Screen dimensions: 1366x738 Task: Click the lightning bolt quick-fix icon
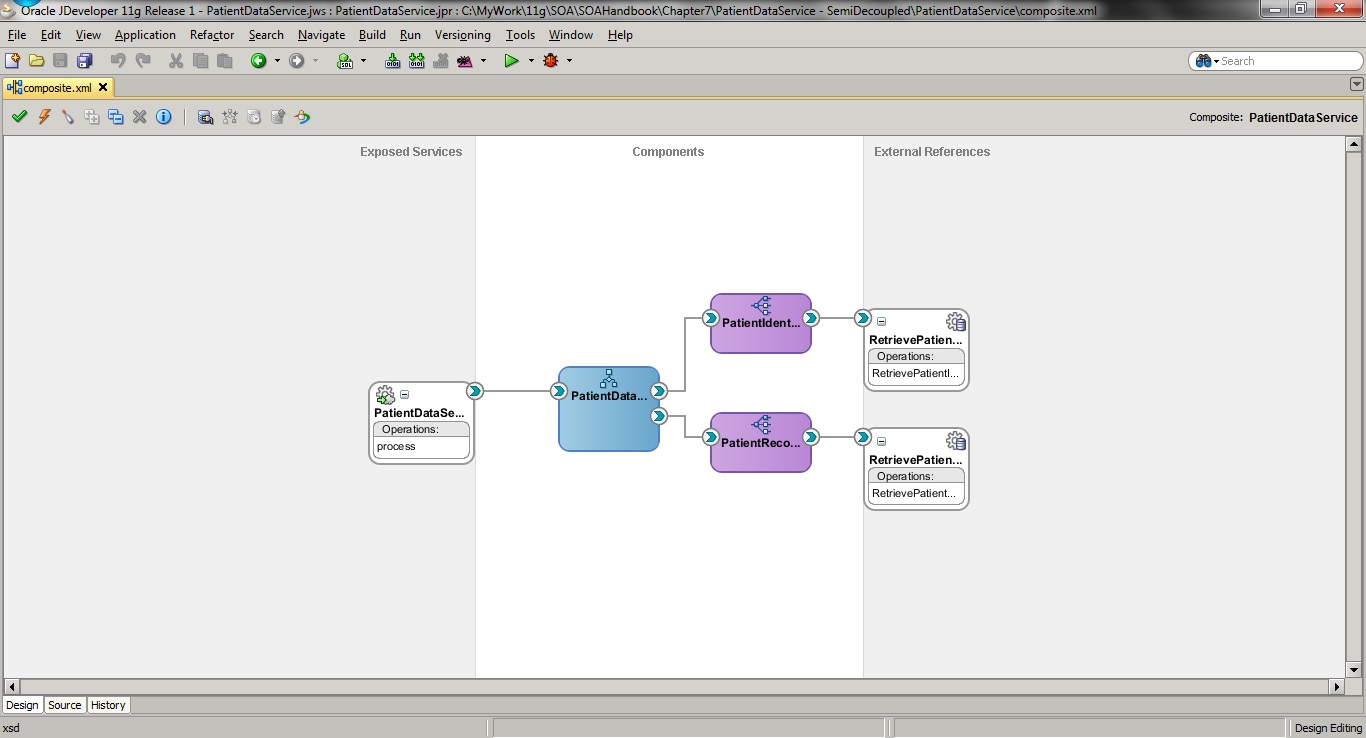[44, 117]
